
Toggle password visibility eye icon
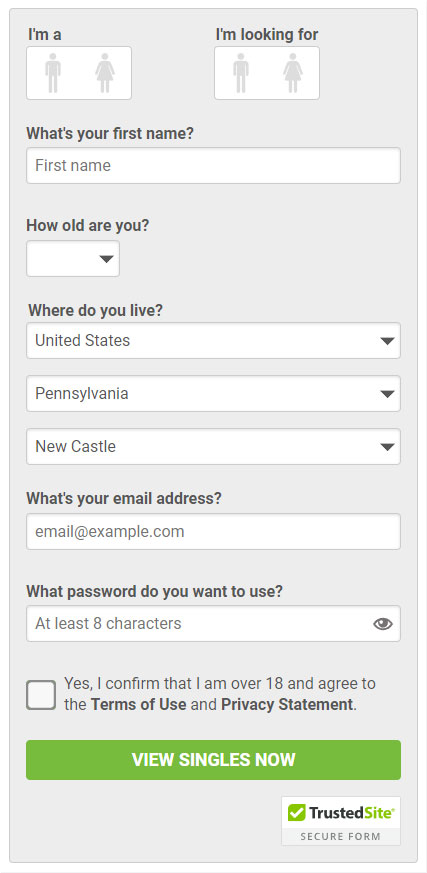[382, 624]
